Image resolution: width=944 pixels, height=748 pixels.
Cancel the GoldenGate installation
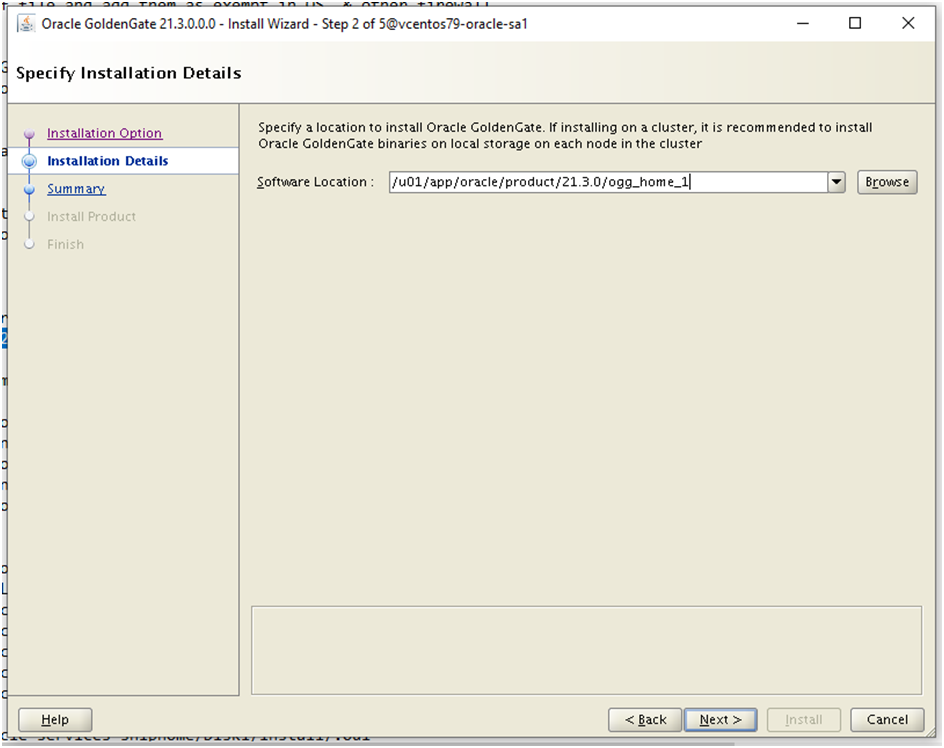coord(887,720)
